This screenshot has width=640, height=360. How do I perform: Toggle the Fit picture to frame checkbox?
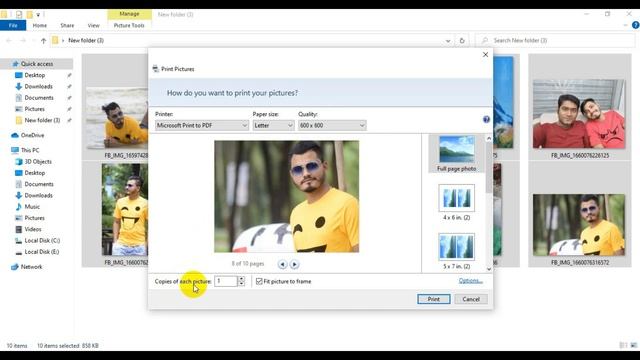coord(259,281)
